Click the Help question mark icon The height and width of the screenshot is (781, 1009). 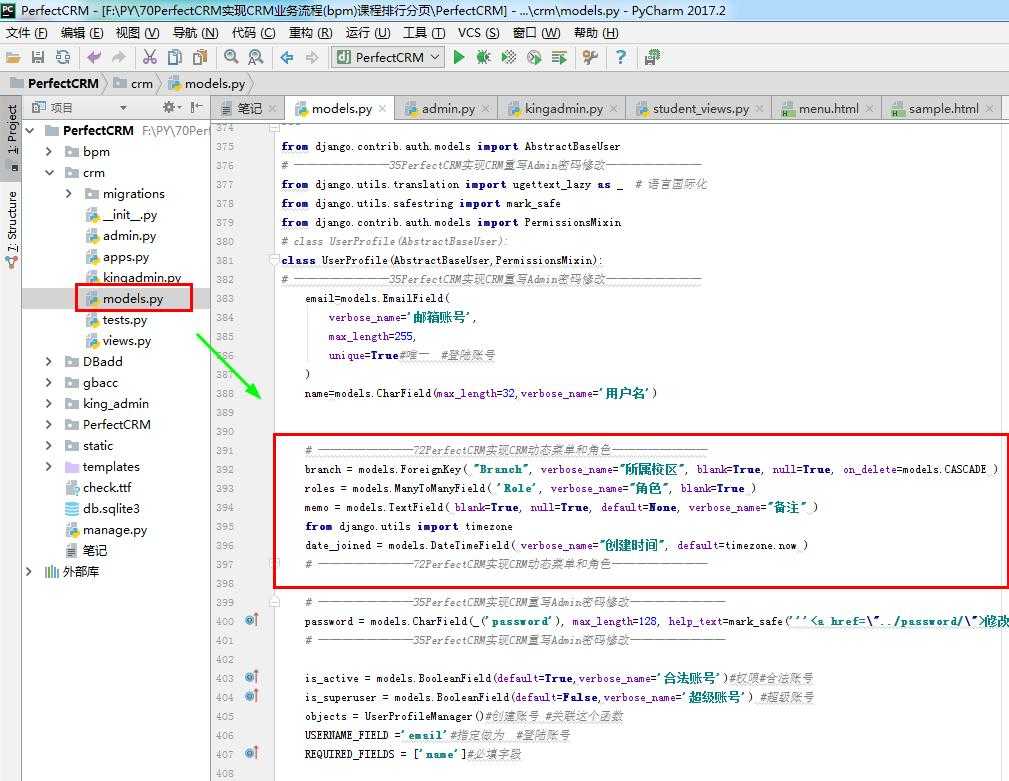(x=620, y=58)
